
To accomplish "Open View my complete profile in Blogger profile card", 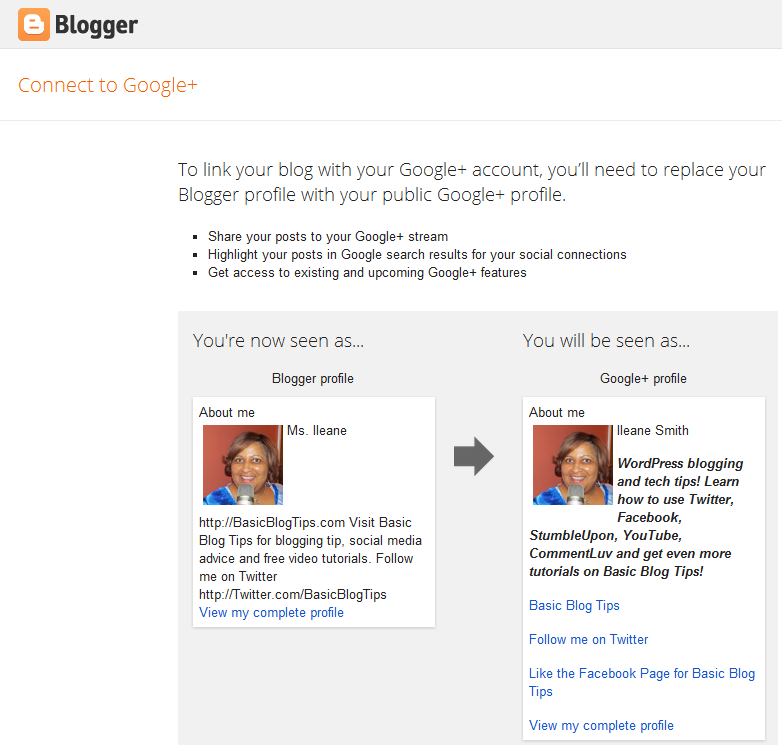I will pos(271,612).
